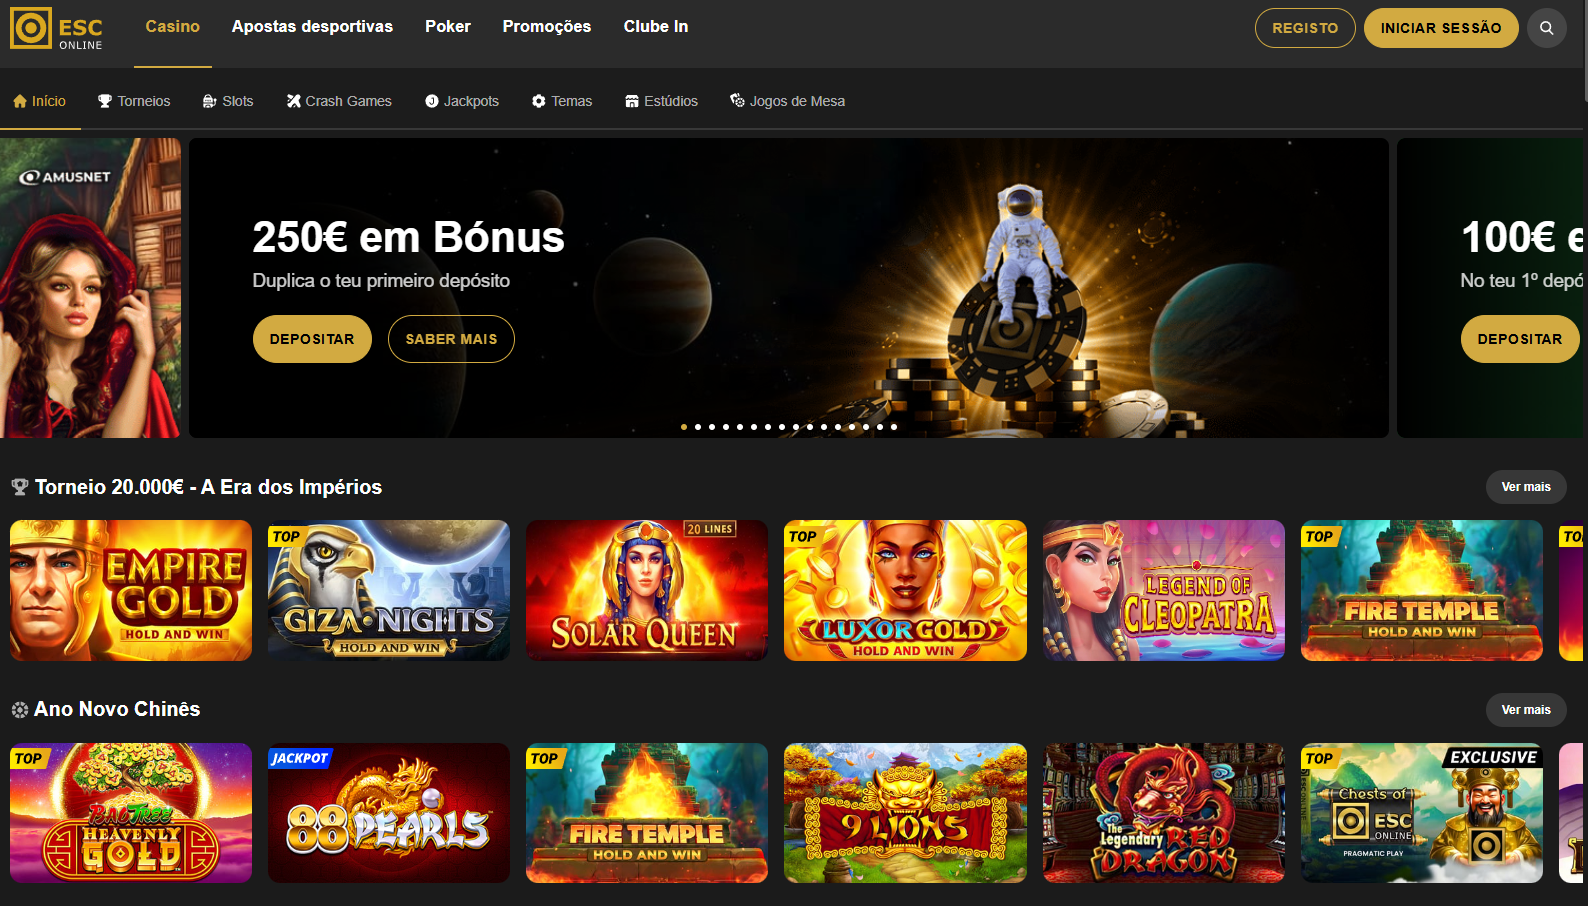Click SABER MAIS on bonus banner
This screenshot has width=1588, height=906.
pyautogui.click(x=451, y=339)
